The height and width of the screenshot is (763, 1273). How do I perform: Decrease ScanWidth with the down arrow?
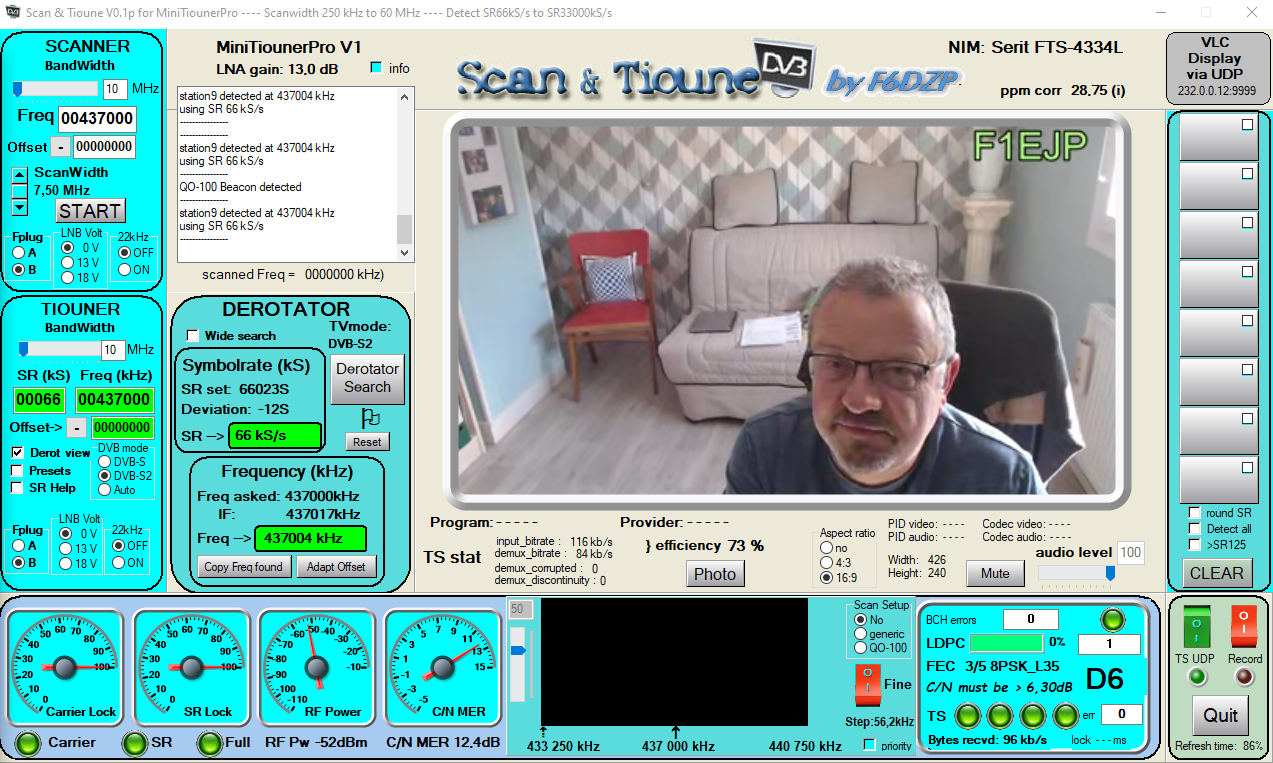coord(19,208)
